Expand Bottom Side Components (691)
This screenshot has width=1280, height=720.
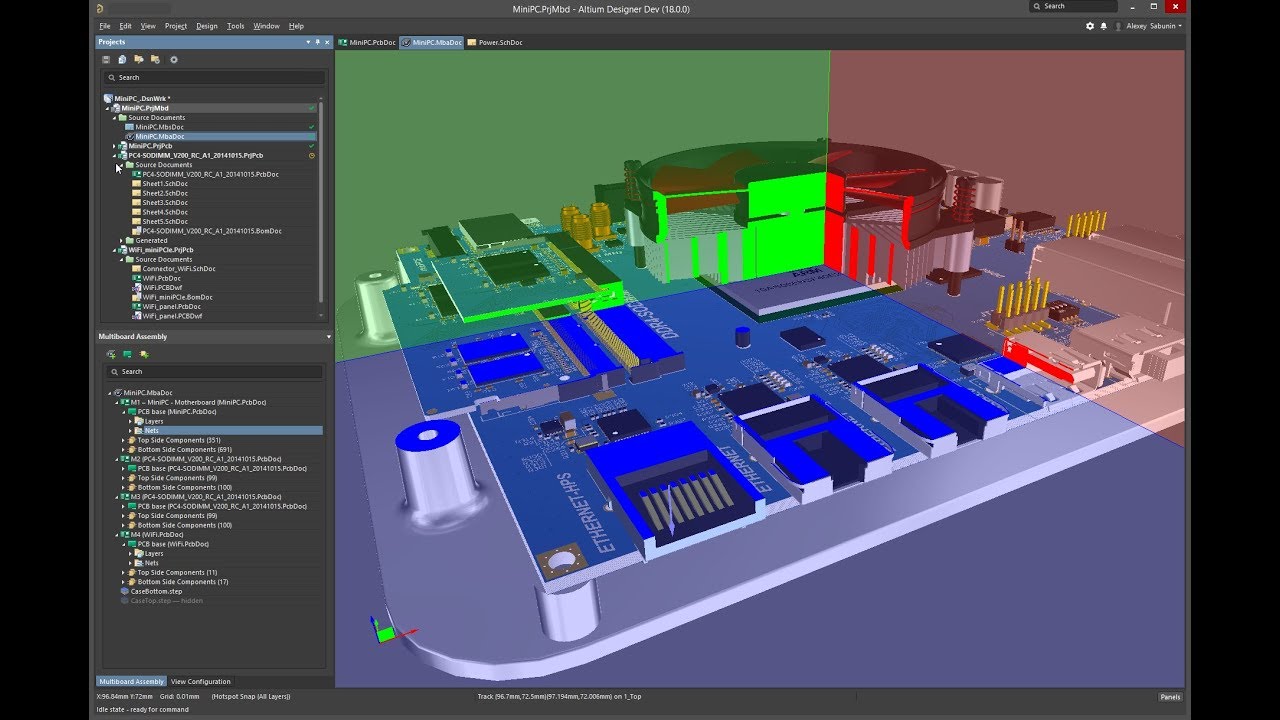click(x=123, y=450)
